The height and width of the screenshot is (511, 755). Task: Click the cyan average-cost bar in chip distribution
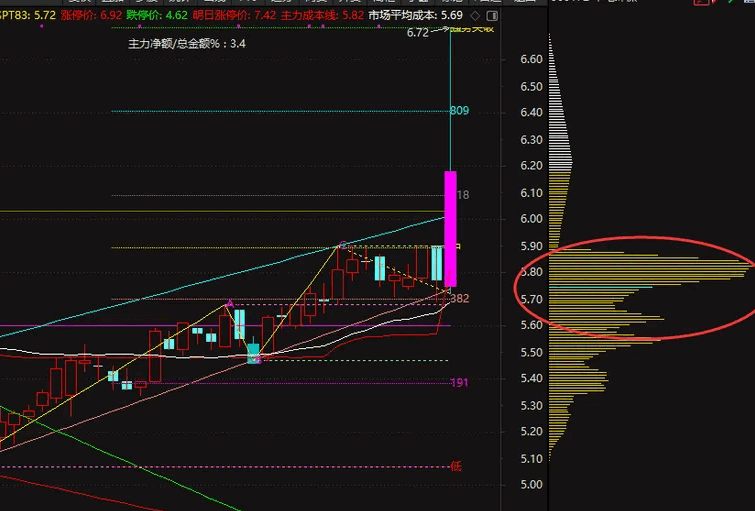(x=601, y=288)
